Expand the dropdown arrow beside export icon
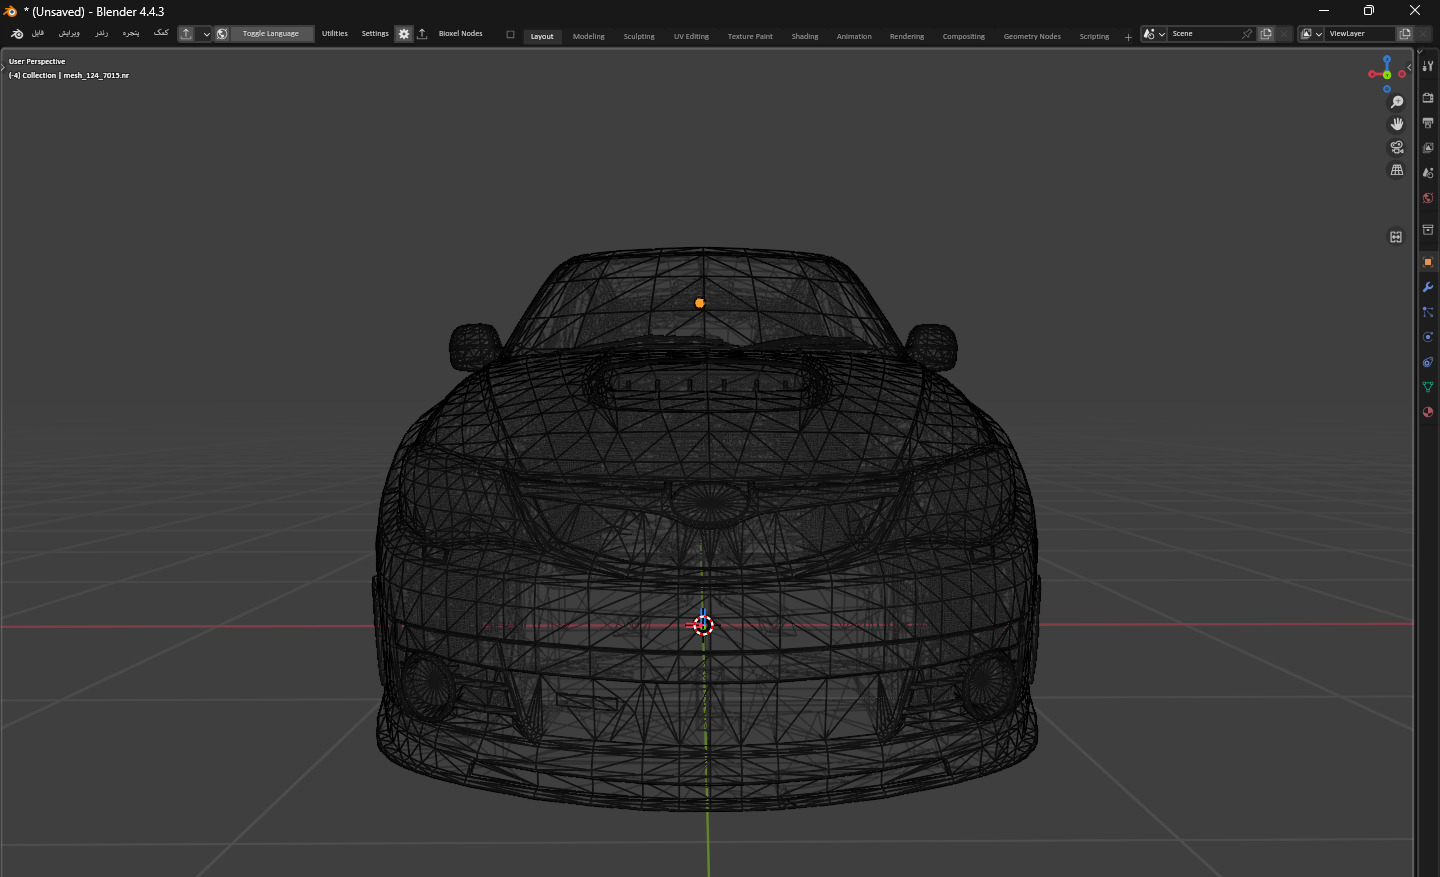This screenshot has width=1440, height=877. tap(206, 34)
